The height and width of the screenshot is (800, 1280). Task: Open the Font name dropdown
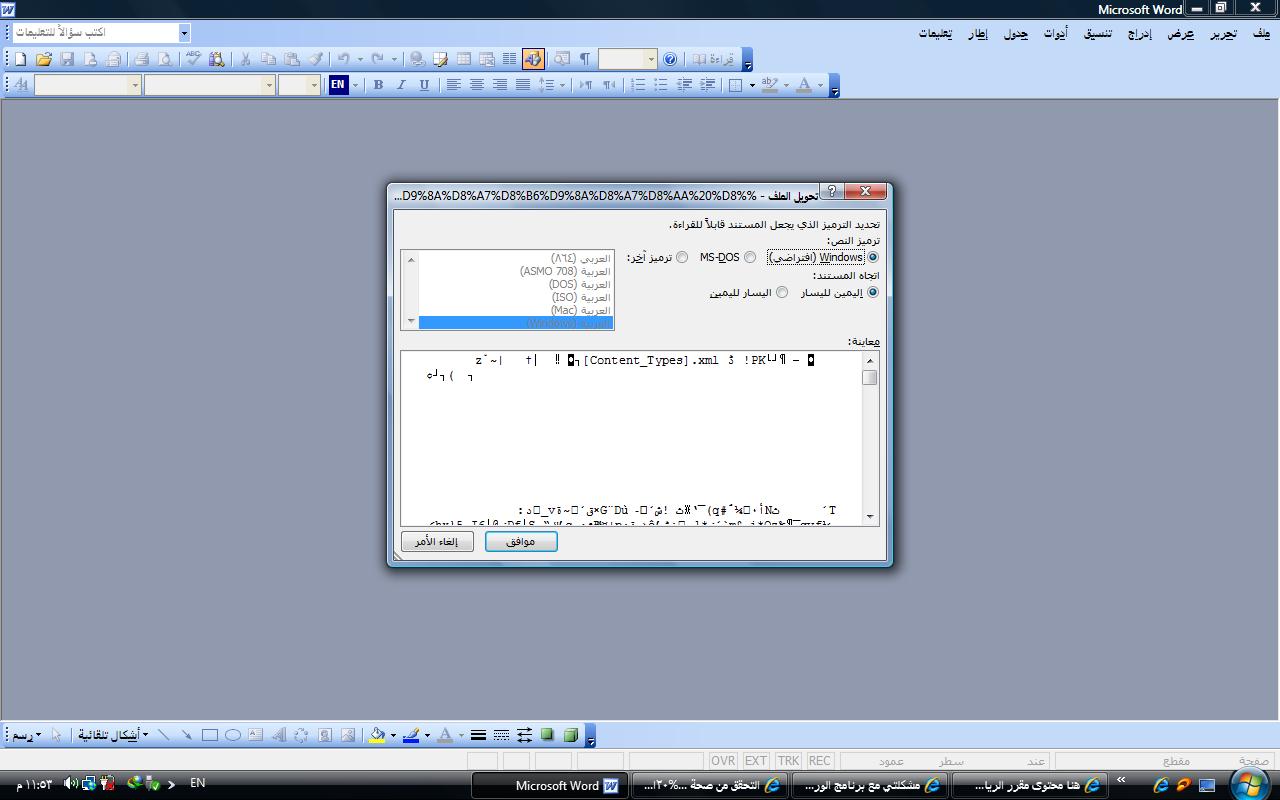tap(269, 85)
